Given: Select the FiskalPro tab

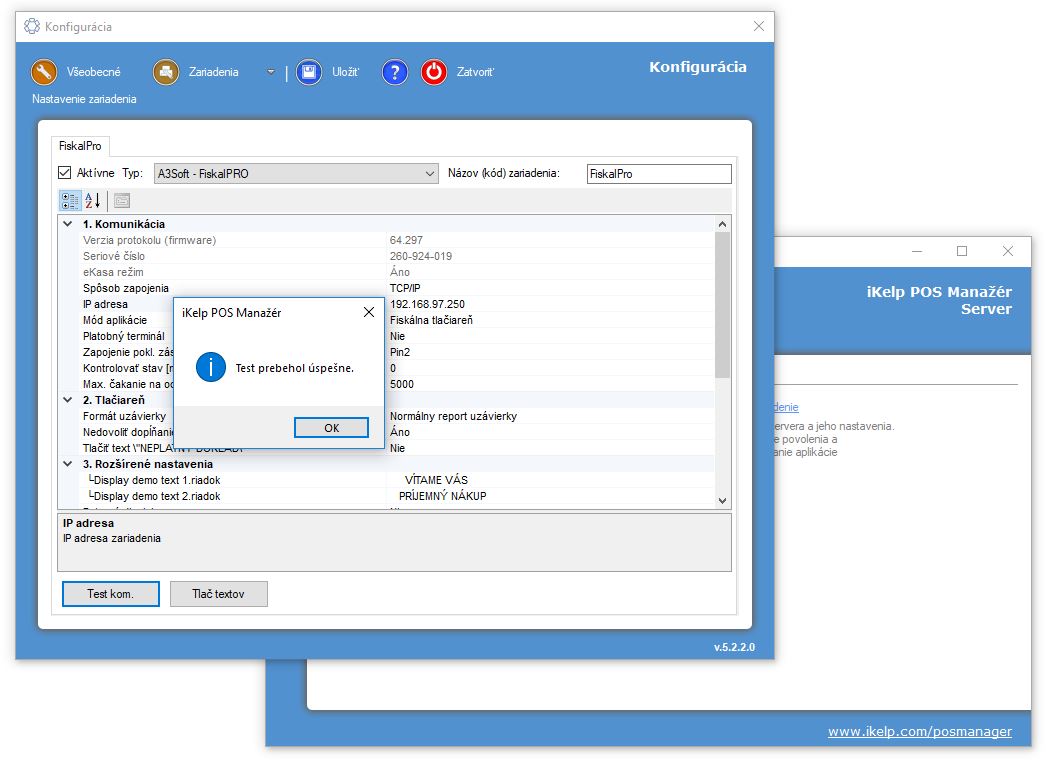Looking at the screenshot, I should 80,146.
